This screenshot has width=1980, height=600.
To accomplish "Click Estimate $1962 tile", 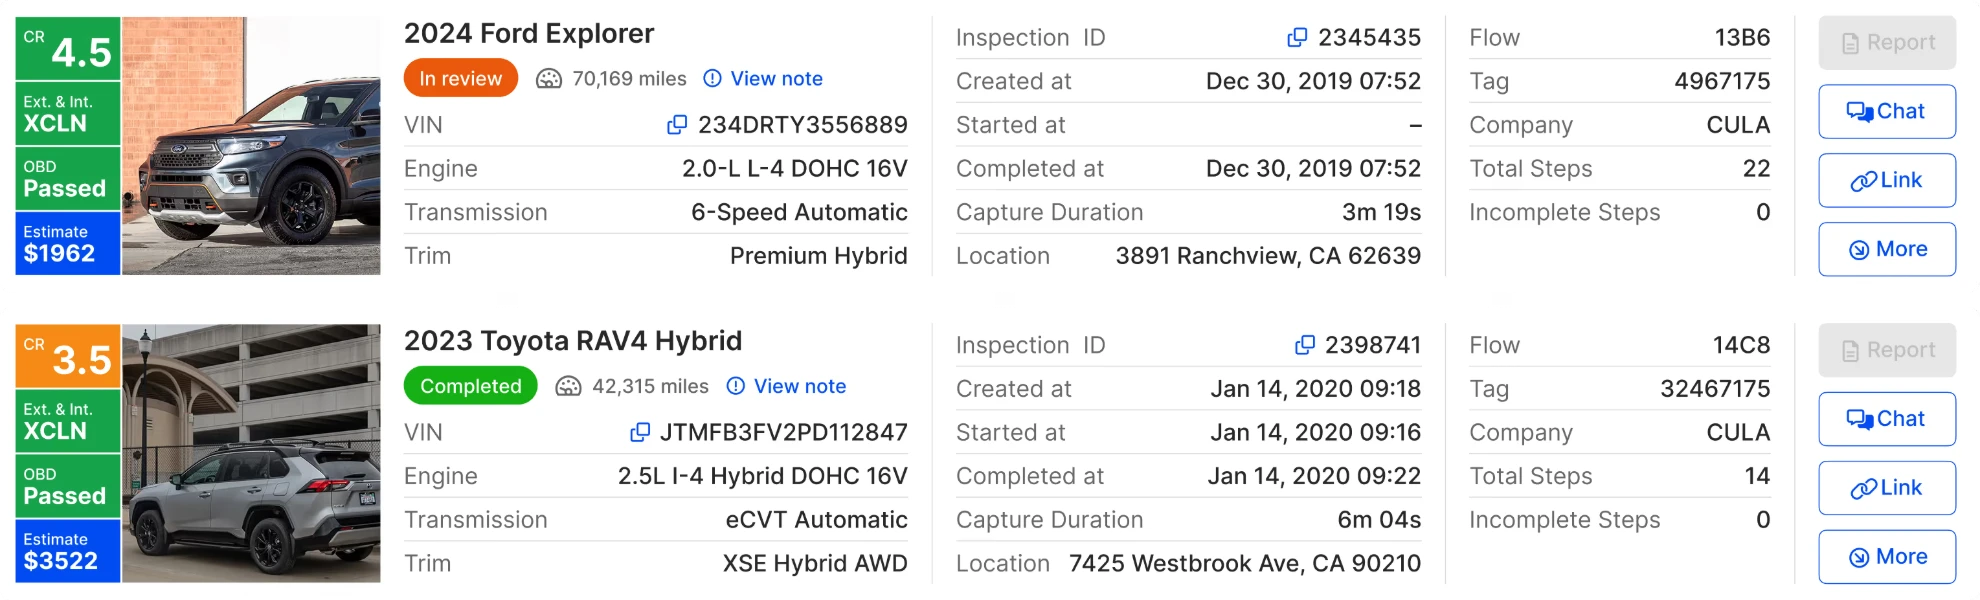I will tap(68, 243).
